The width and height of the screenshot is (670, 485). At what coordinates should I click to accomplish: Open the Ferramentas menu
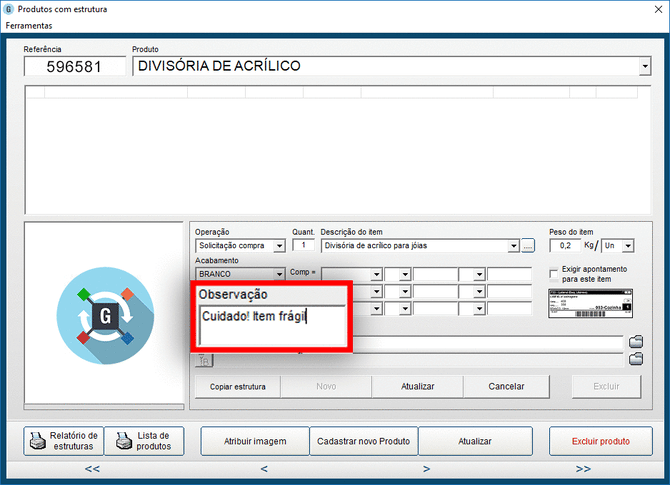(29, 26)
